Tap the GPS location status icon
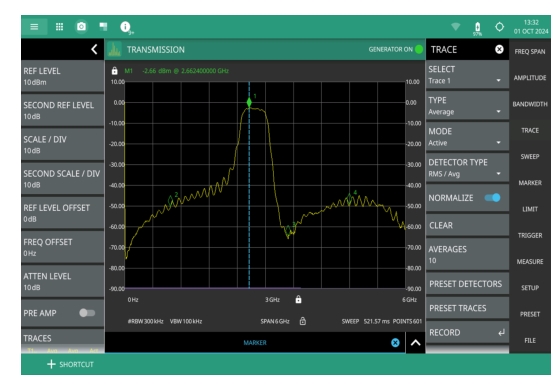 499,27
